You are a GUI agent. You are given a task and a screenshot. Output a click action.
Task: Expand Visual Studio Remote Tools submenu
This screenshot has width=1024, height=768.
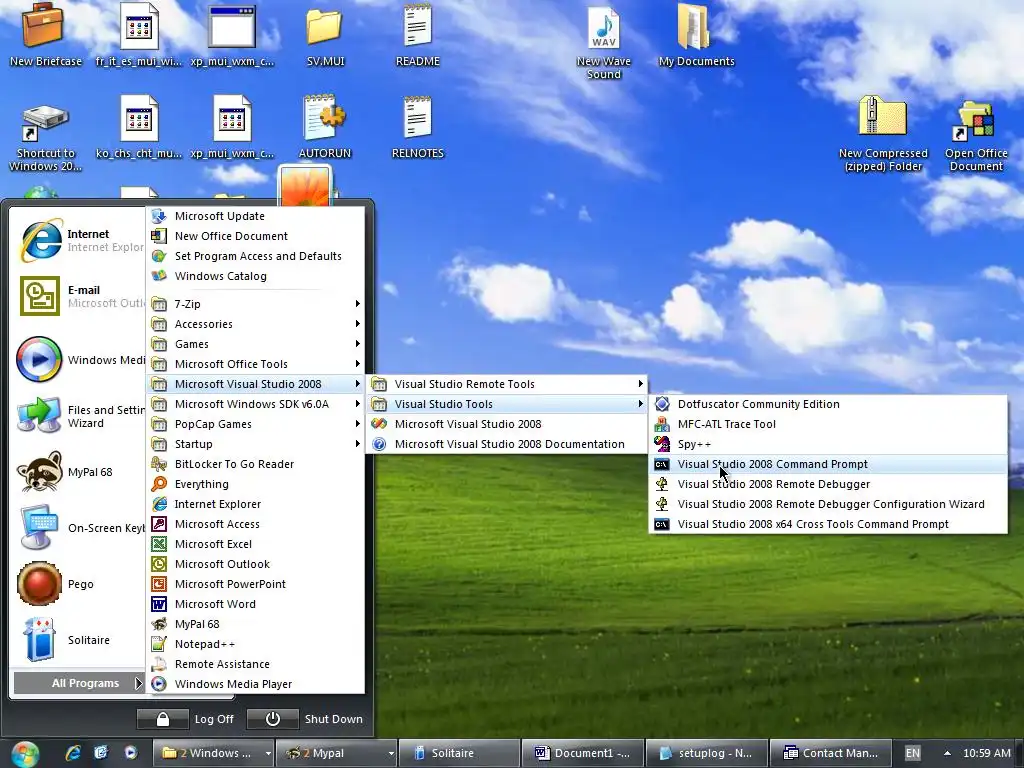tap(507, 384)
